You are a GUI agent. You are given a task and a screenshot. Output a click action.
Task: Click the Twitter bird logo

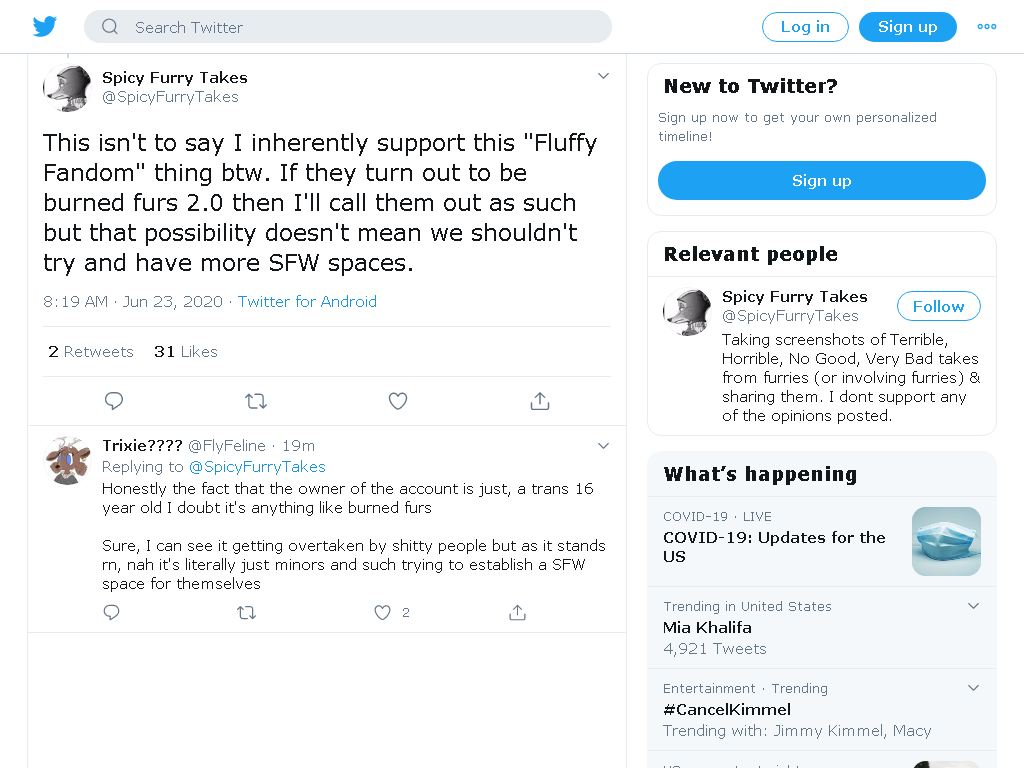(45, 27)
